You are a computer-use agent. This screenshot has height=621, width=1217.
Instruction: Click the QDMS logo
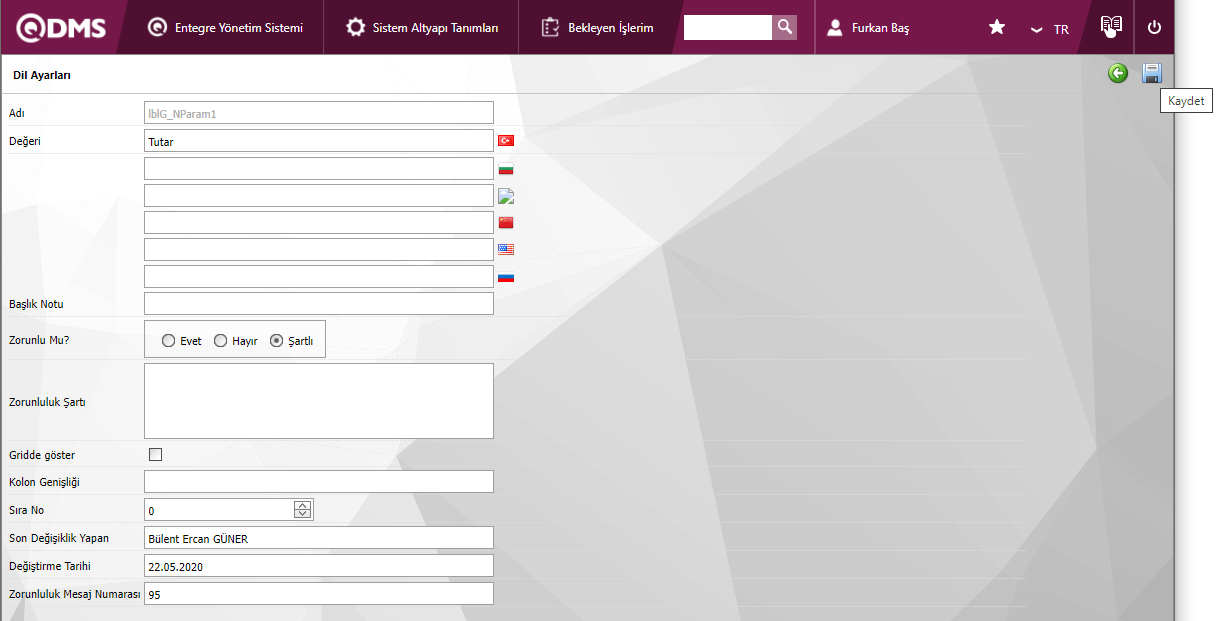coord(61,28)
